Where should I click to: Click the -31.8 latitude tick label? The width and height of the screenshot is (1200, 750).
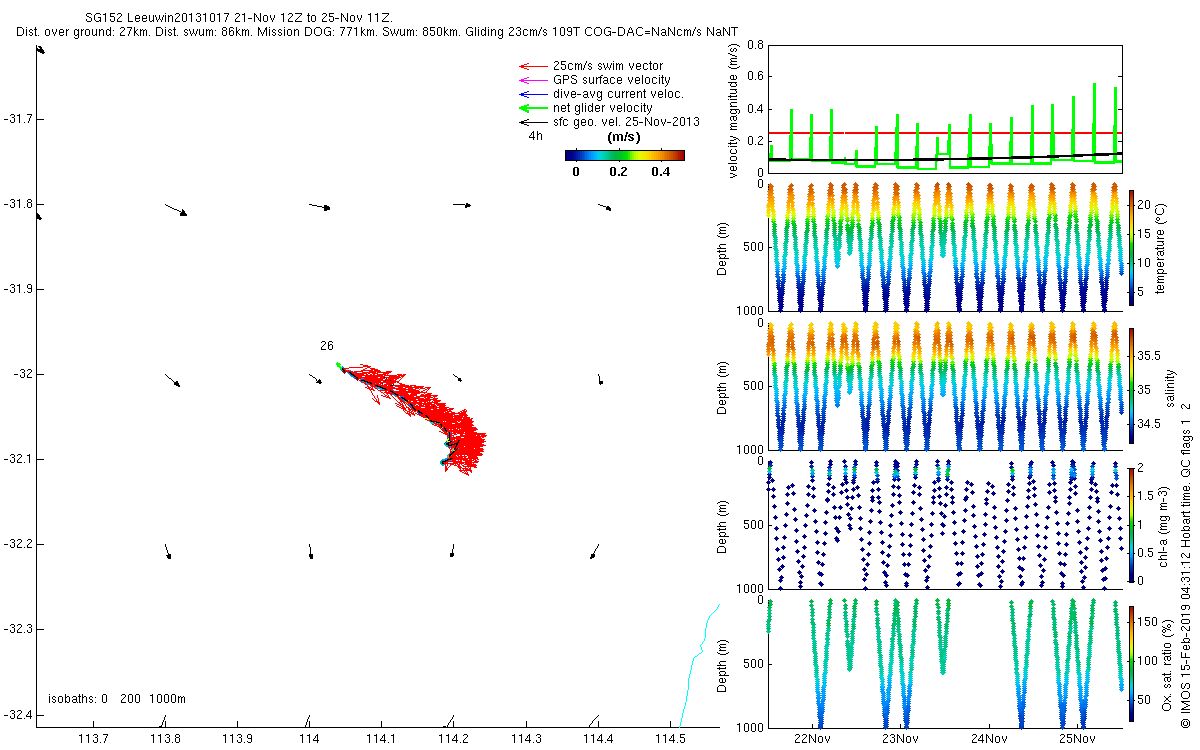[18, 204]
